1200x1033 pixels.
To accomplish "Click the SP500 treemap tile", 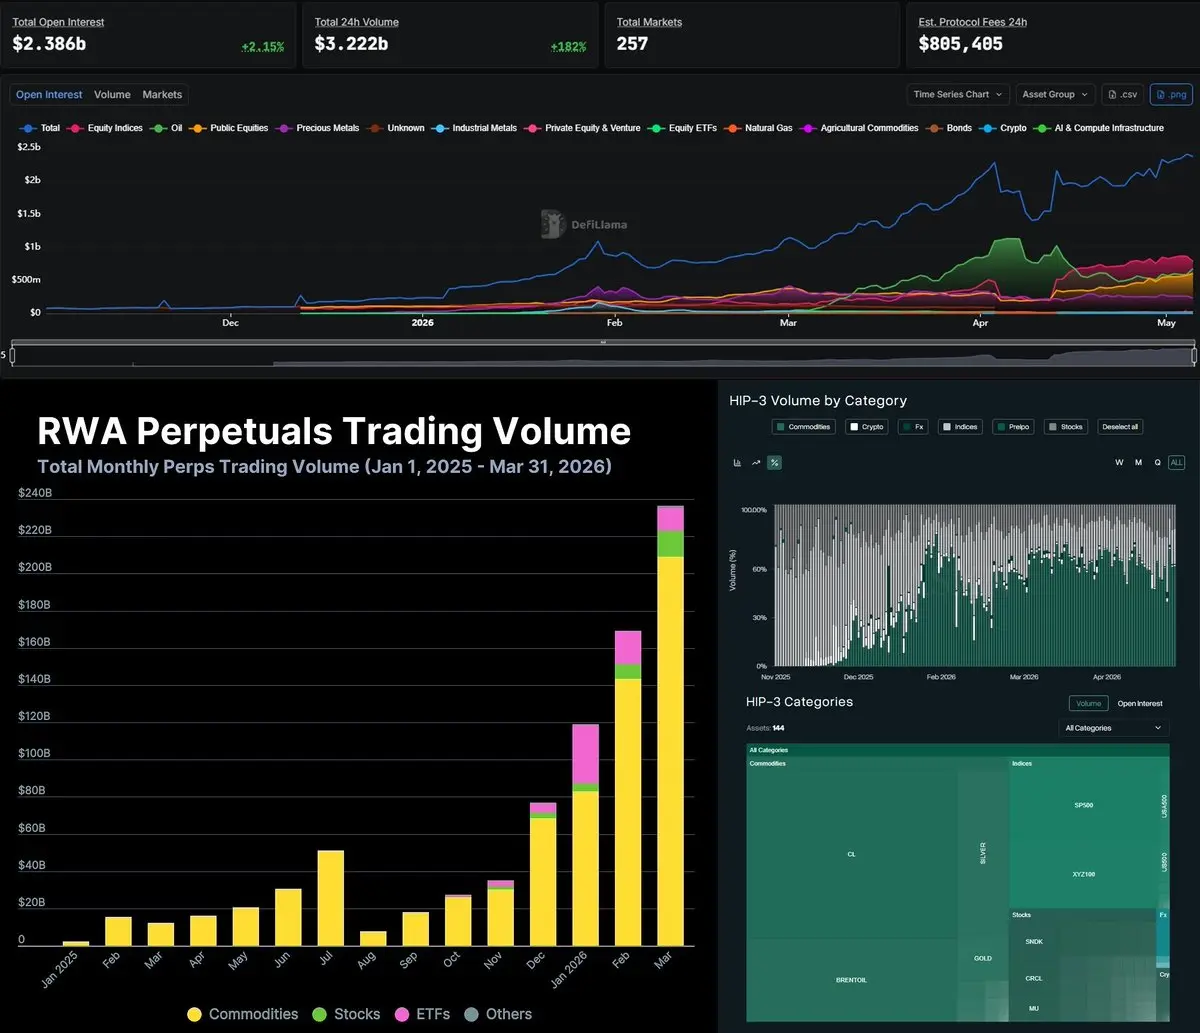I will [x=1083, y=805].
